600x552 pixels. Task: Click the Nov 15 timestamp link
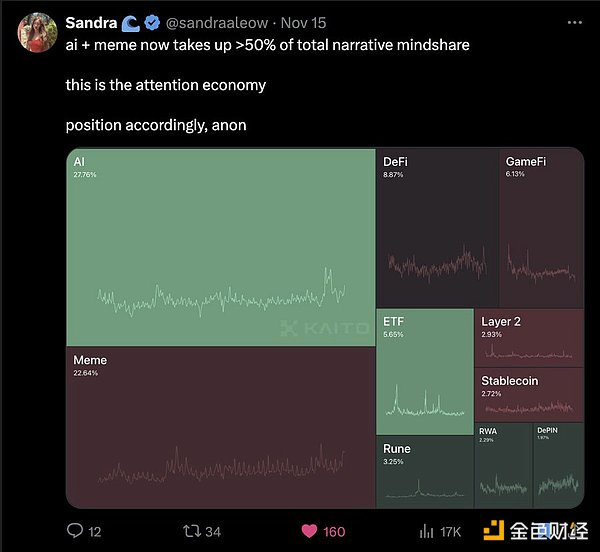[x=300, y=21]
